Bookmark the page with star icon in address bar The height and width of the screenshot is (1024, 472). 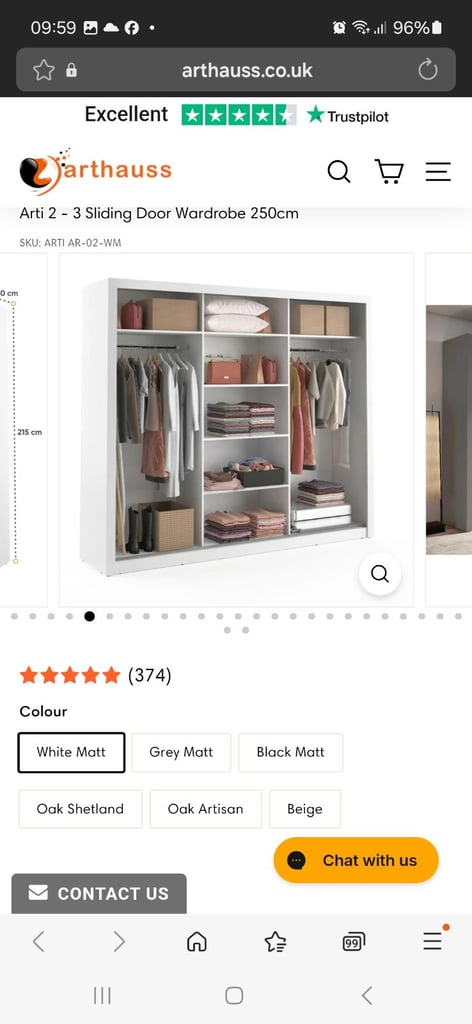pos(44,70)
